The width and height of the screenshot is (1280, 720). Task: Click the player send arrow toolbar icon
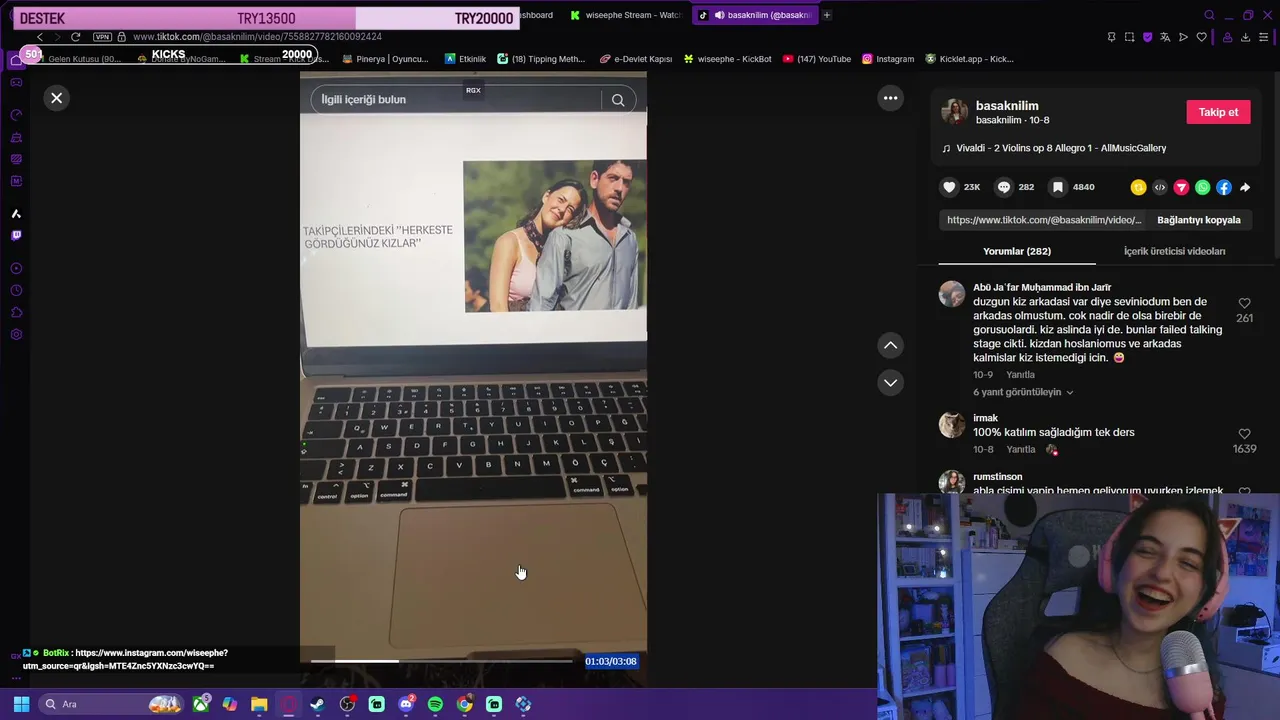[1183, 37]
